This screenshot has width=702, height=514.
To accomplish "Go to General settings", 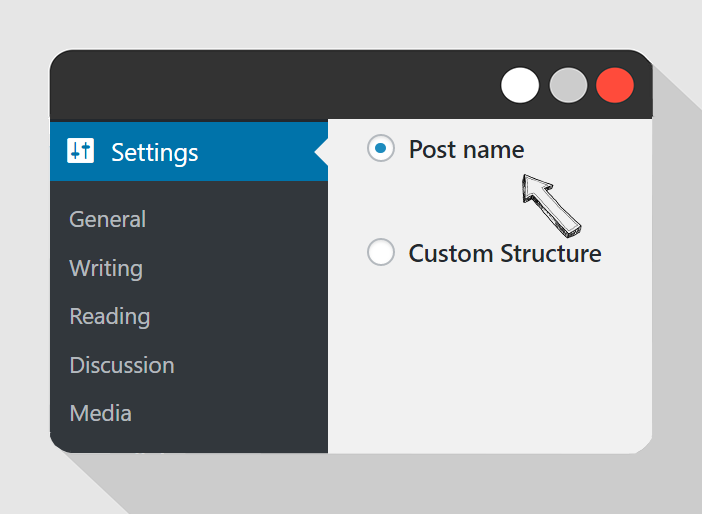I will [x=107, y=219].
